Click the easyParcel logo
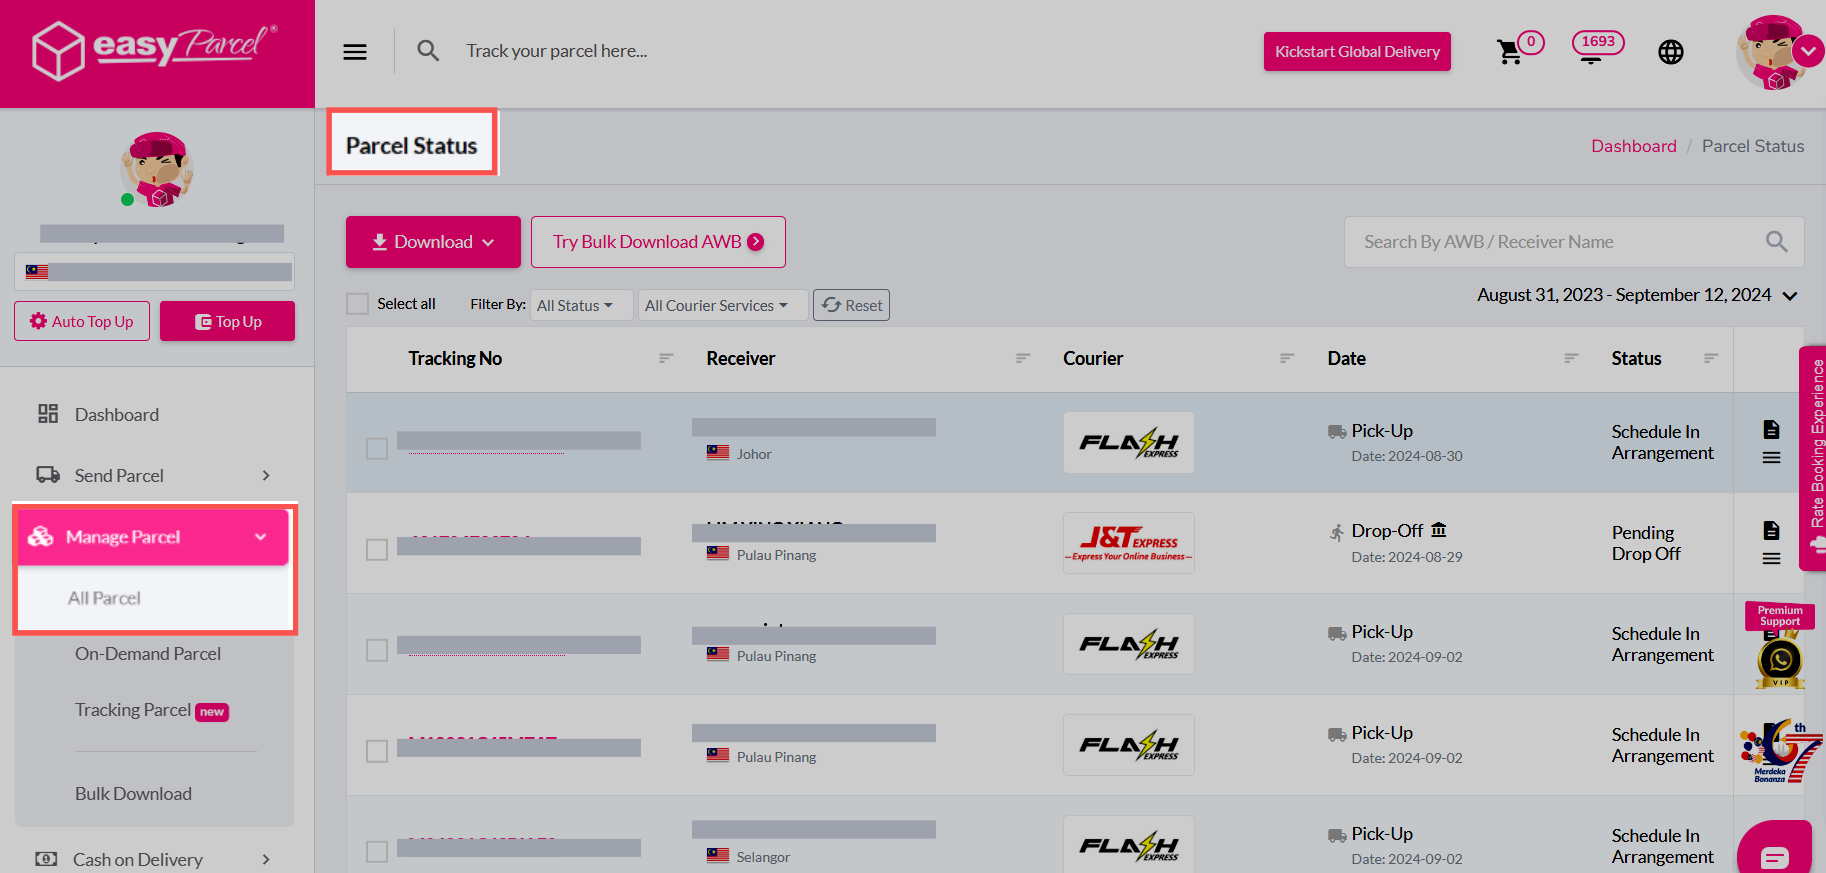 point(156,49)
